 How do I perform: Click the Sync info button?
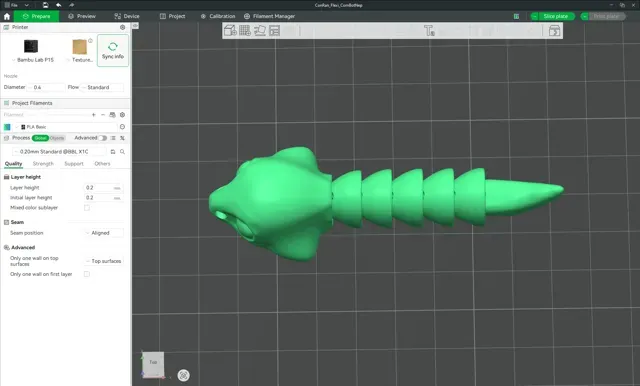pyautogui.click(x=113, y=50)
